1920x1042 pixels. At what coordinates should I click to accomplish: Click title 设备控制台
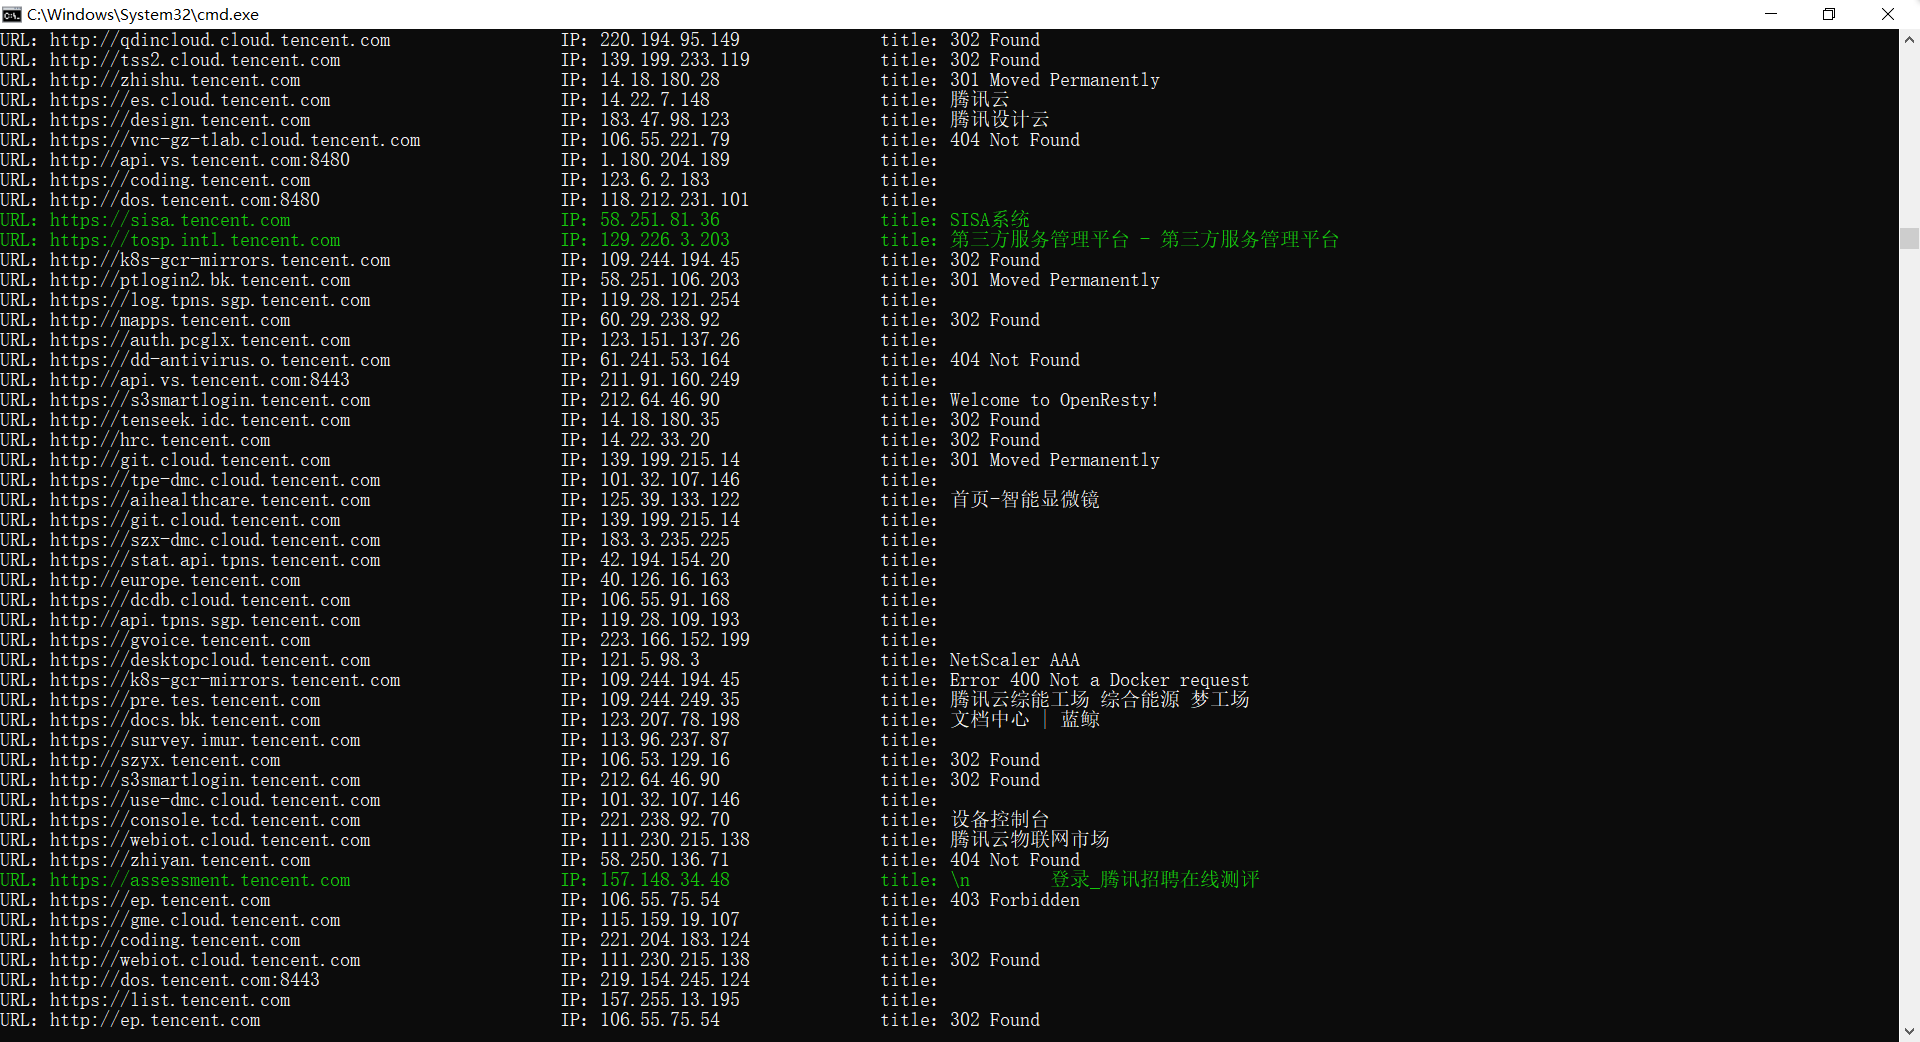coord(1000,820)
